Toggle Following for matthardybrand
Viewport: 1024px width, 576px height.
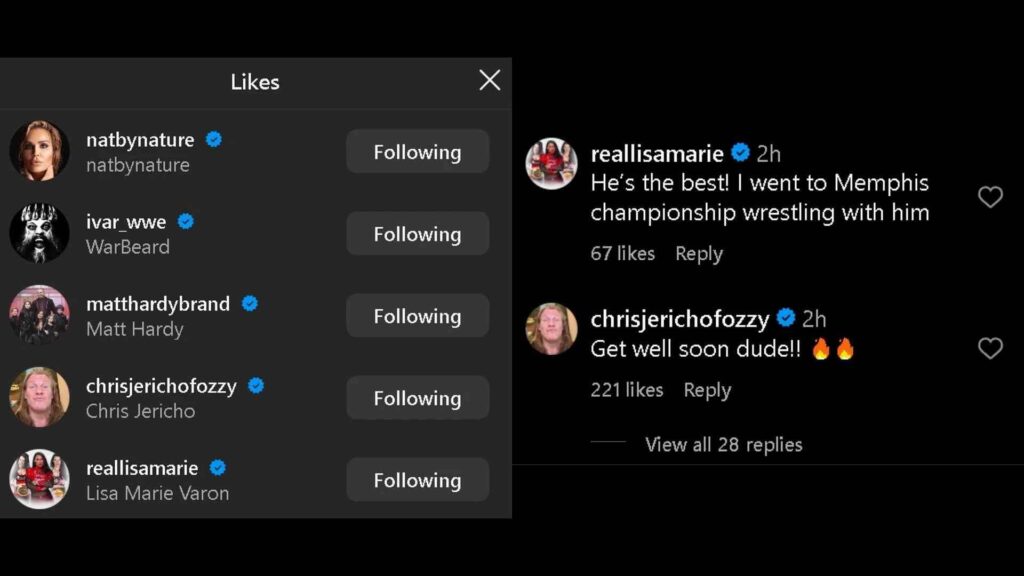point(417,316)
